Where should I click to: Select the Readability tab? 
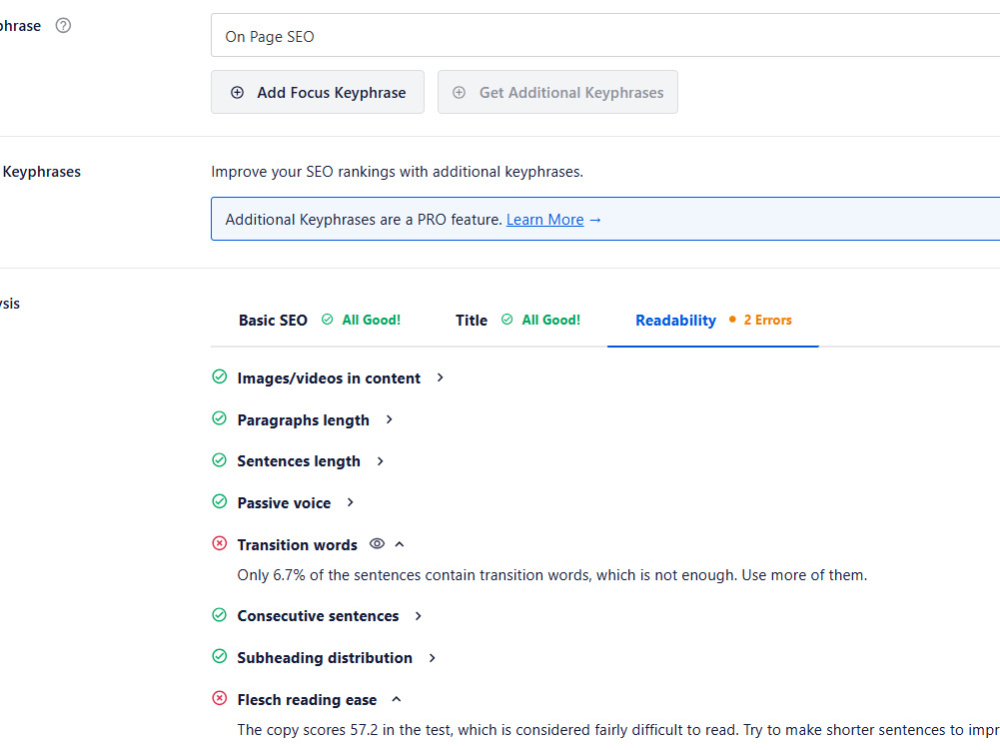tap(713, 320)
